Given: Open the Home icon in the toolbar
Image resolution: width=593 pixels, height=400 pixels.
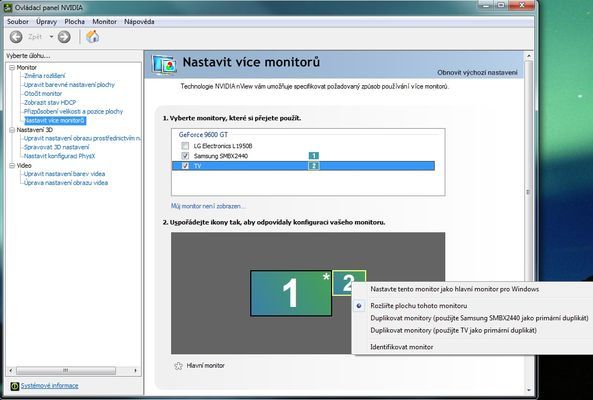Looking at the screenshot, I should (93, 37).
